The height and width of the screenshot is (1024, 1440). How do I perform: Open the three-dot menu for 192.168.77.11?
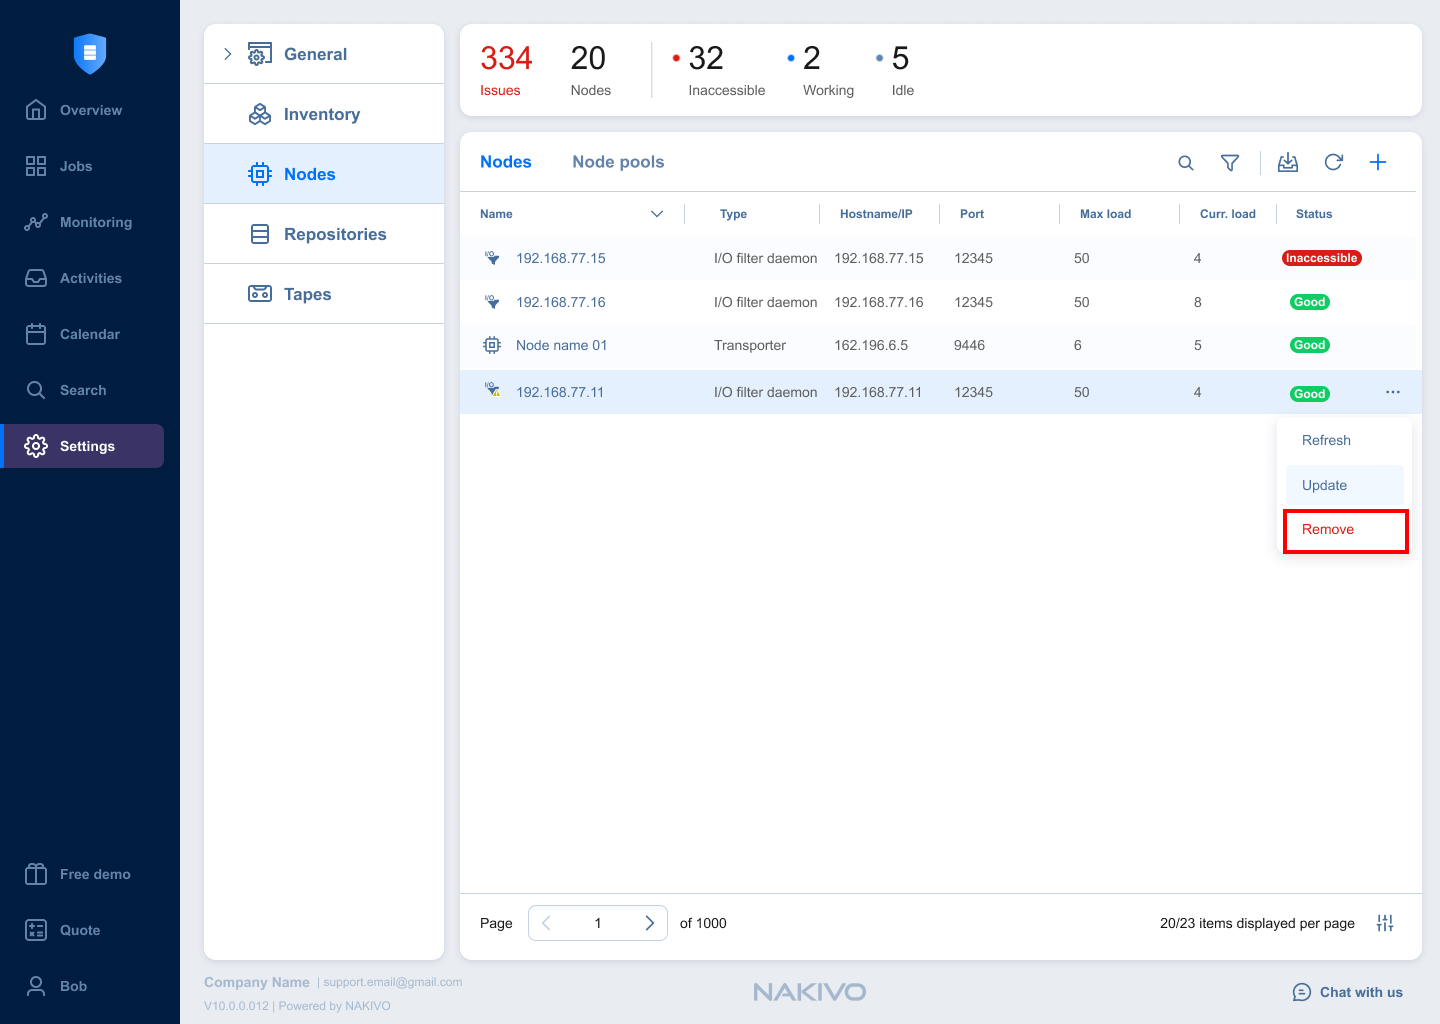tap(1393, 392)
